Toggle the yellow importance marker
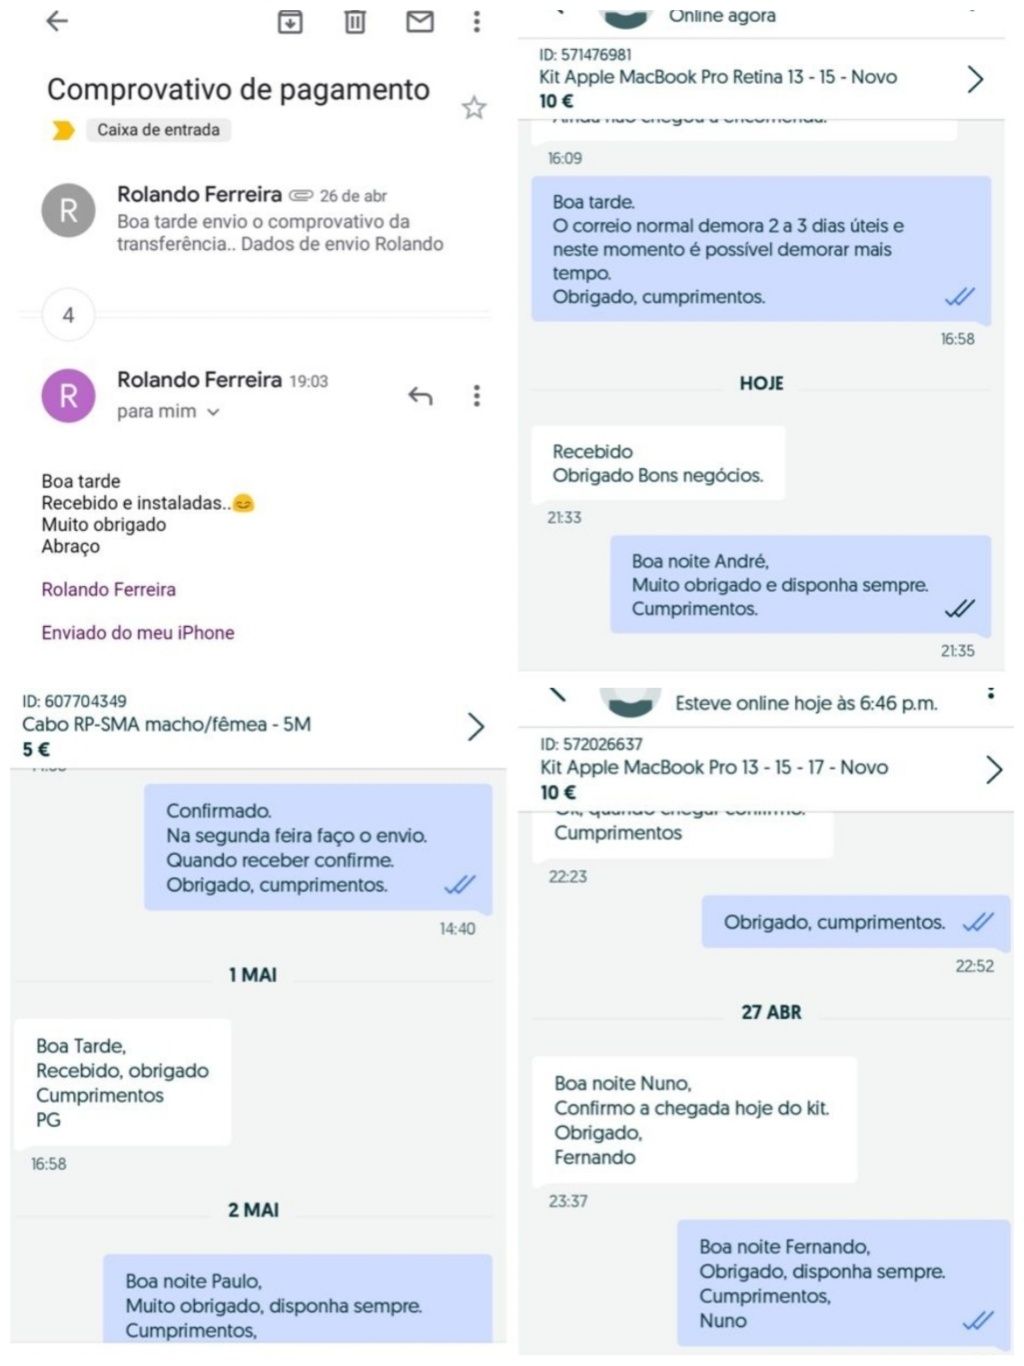 tap(63, 131)
